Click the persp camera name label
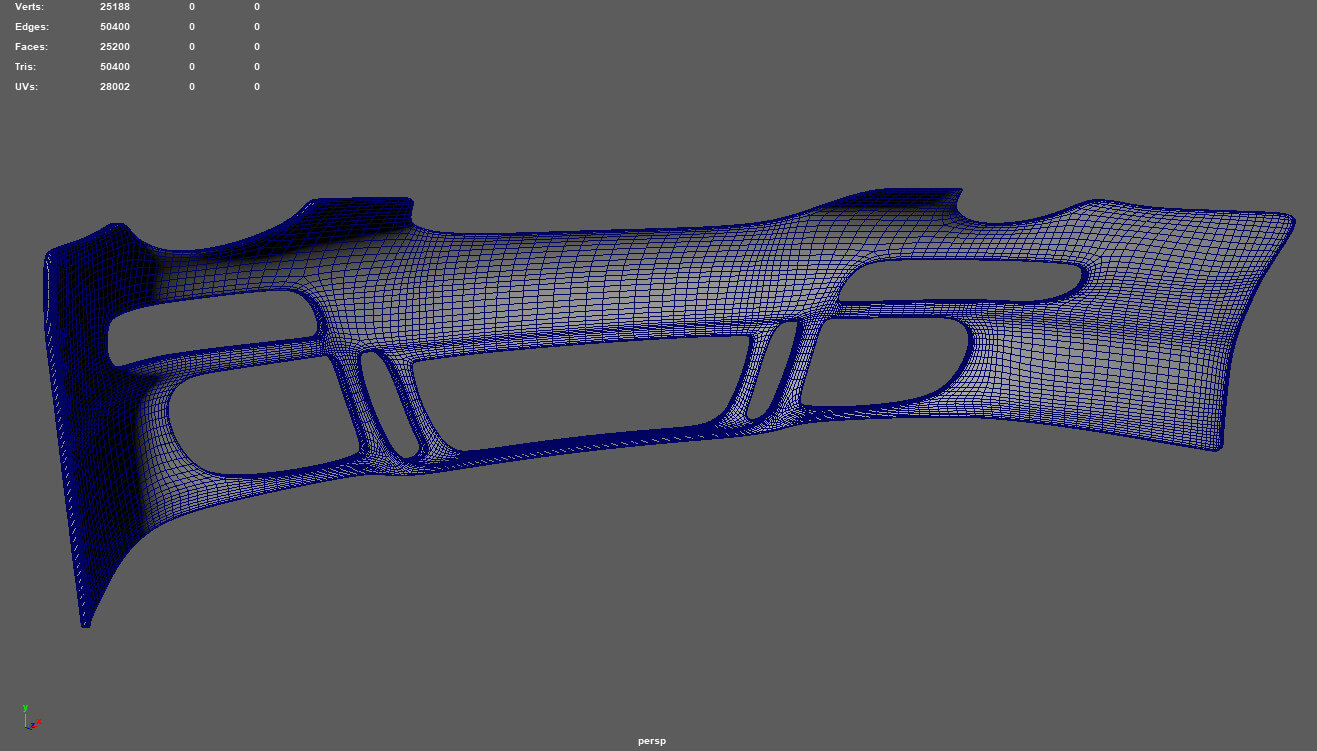1317x751 pixels. [652, 741]
